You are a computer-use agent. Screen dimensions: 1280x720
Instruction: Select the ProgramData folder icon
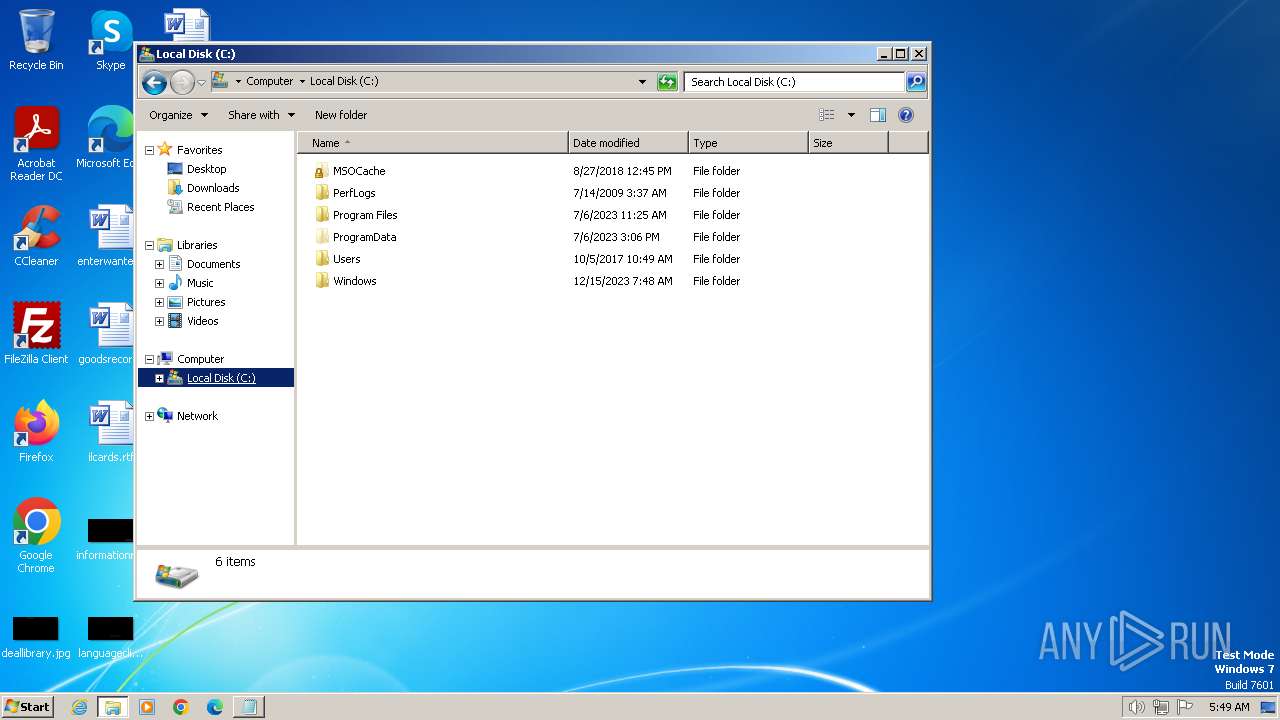tap(321, 237)
